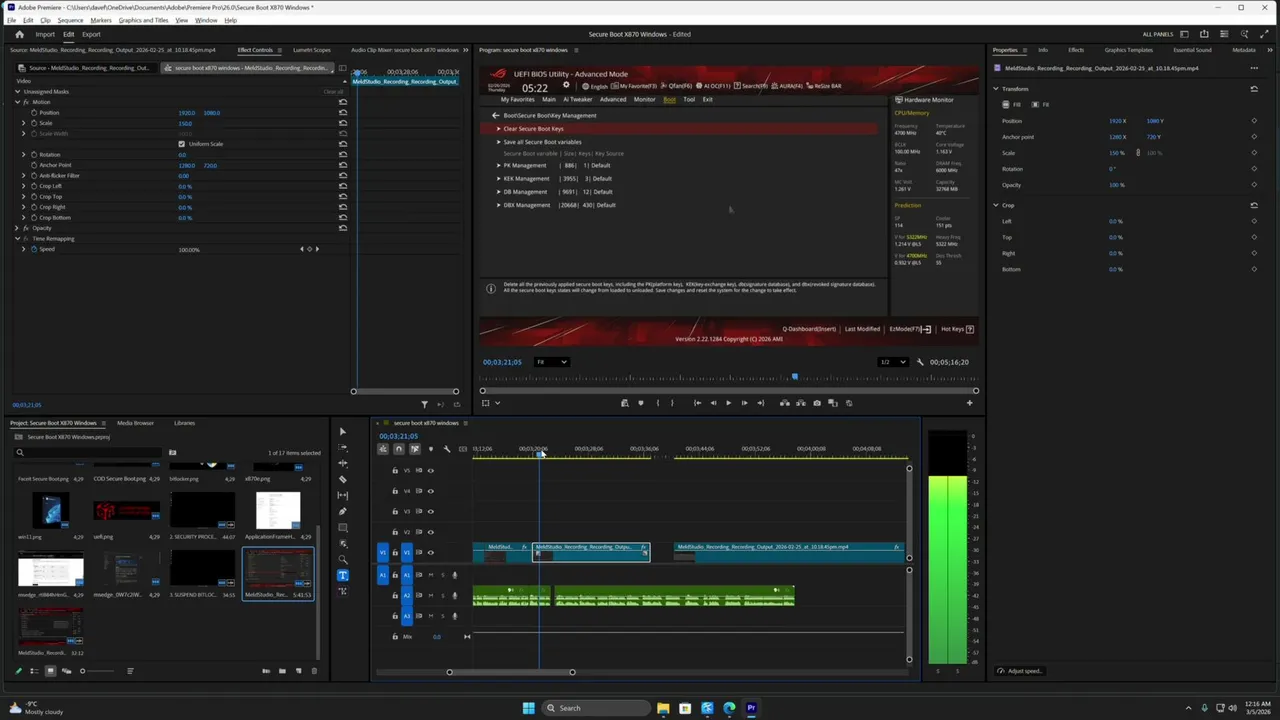Select the Selection tool in the timeline toolbar
The width and height of the screenshot is (1280, 720).
click(342, 432)
